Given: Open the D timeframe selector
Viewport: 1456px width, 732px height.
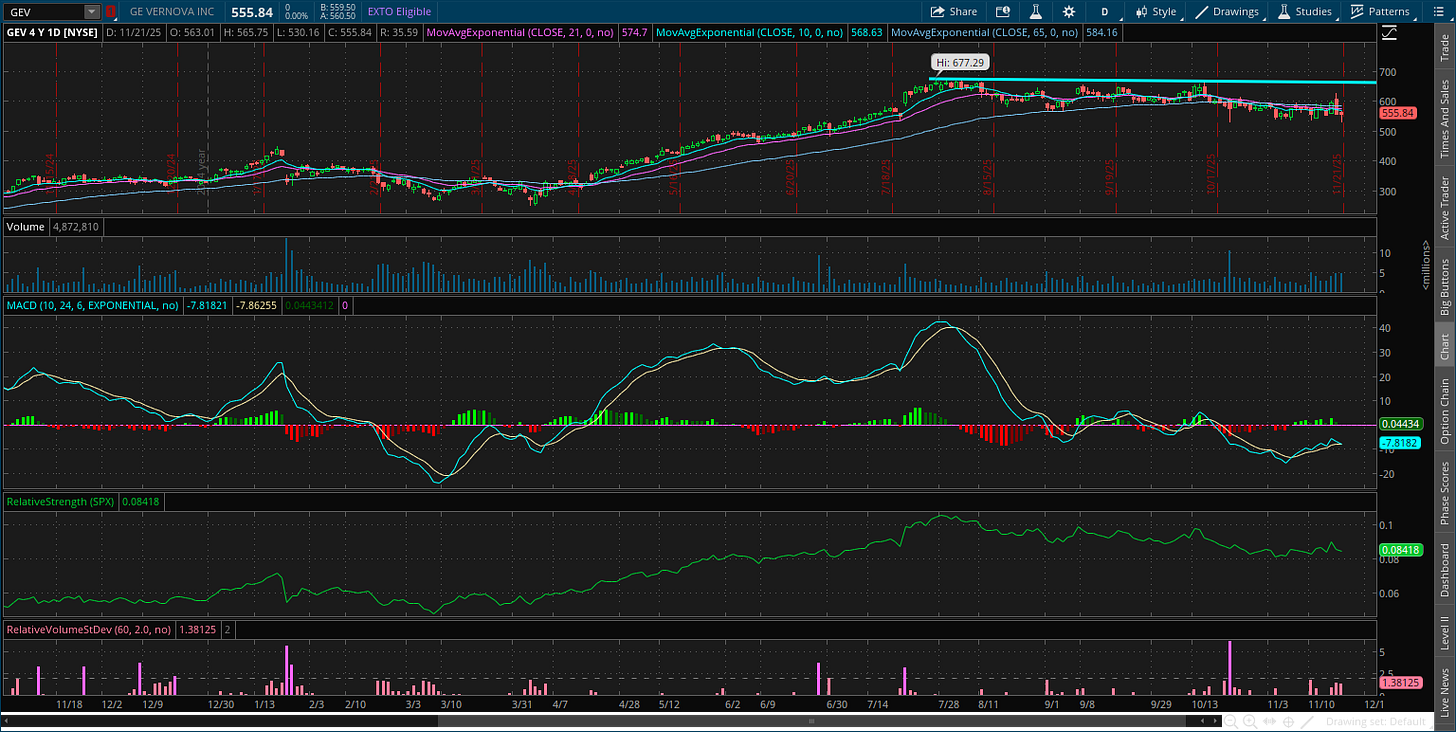Looking at the screenshot, I should (x=1104, y=12).
